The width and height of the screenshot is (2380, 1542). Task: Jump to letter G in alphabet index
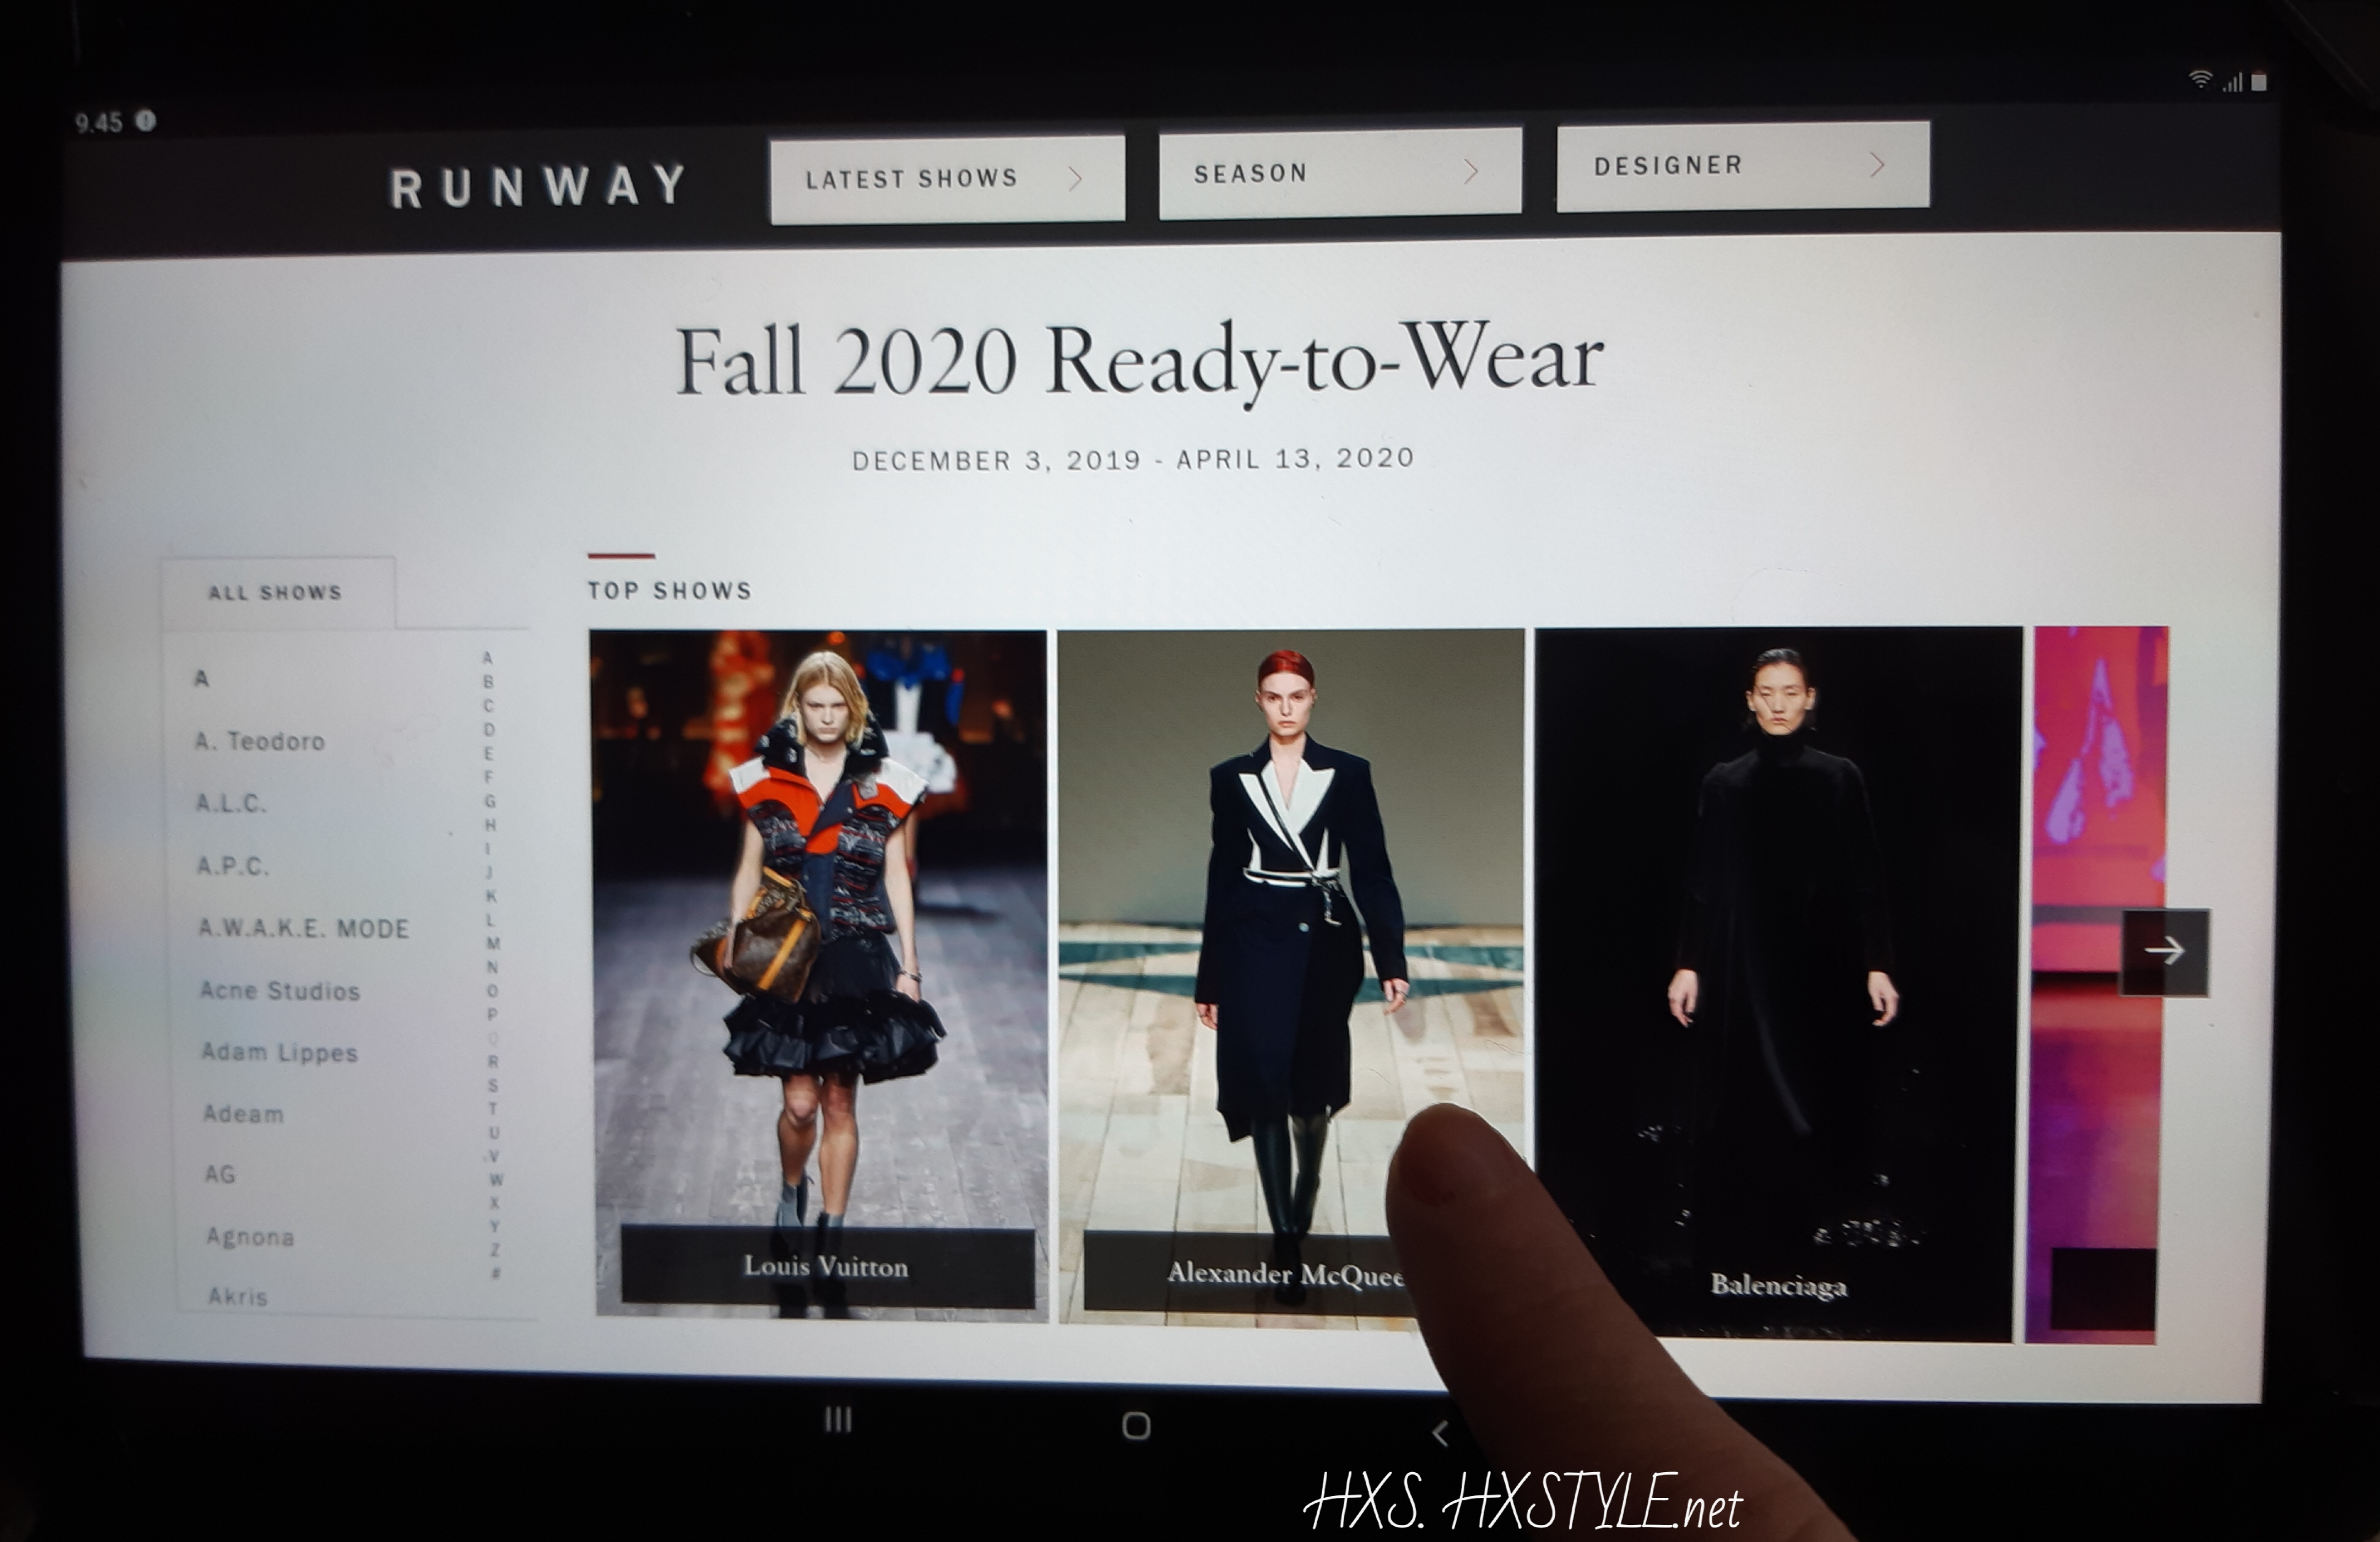490,801
